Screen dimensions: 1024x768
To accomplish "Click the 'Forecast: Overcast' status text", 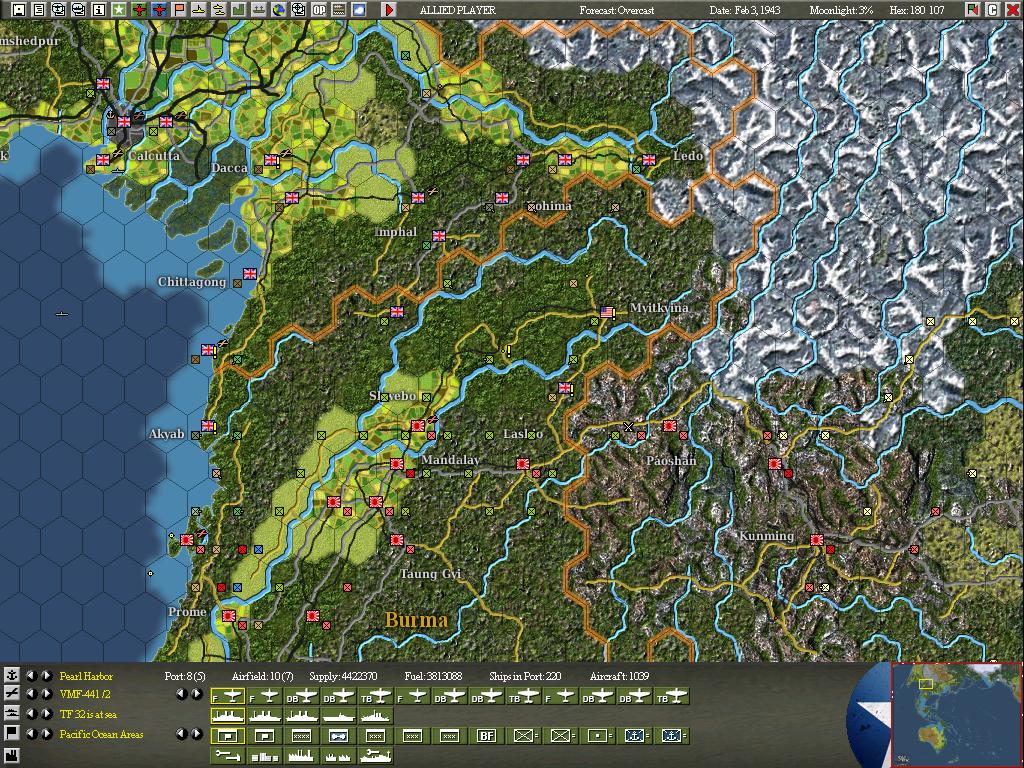I will (617, 10).
